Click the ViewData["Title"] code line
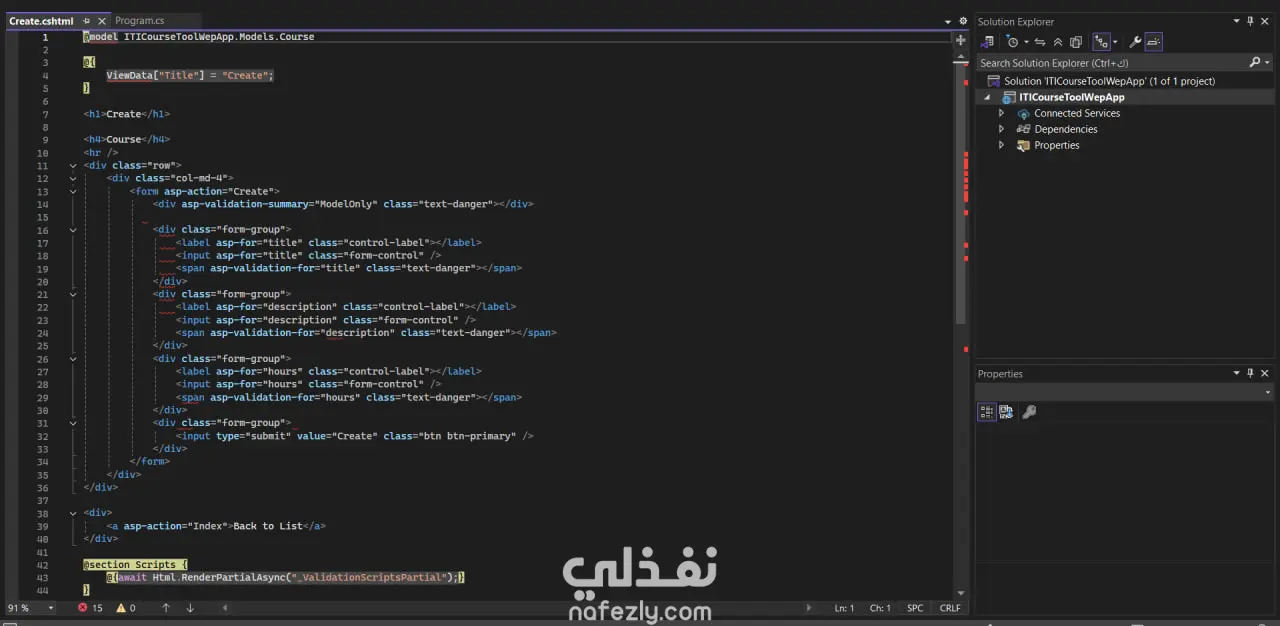 click(190, 75)
